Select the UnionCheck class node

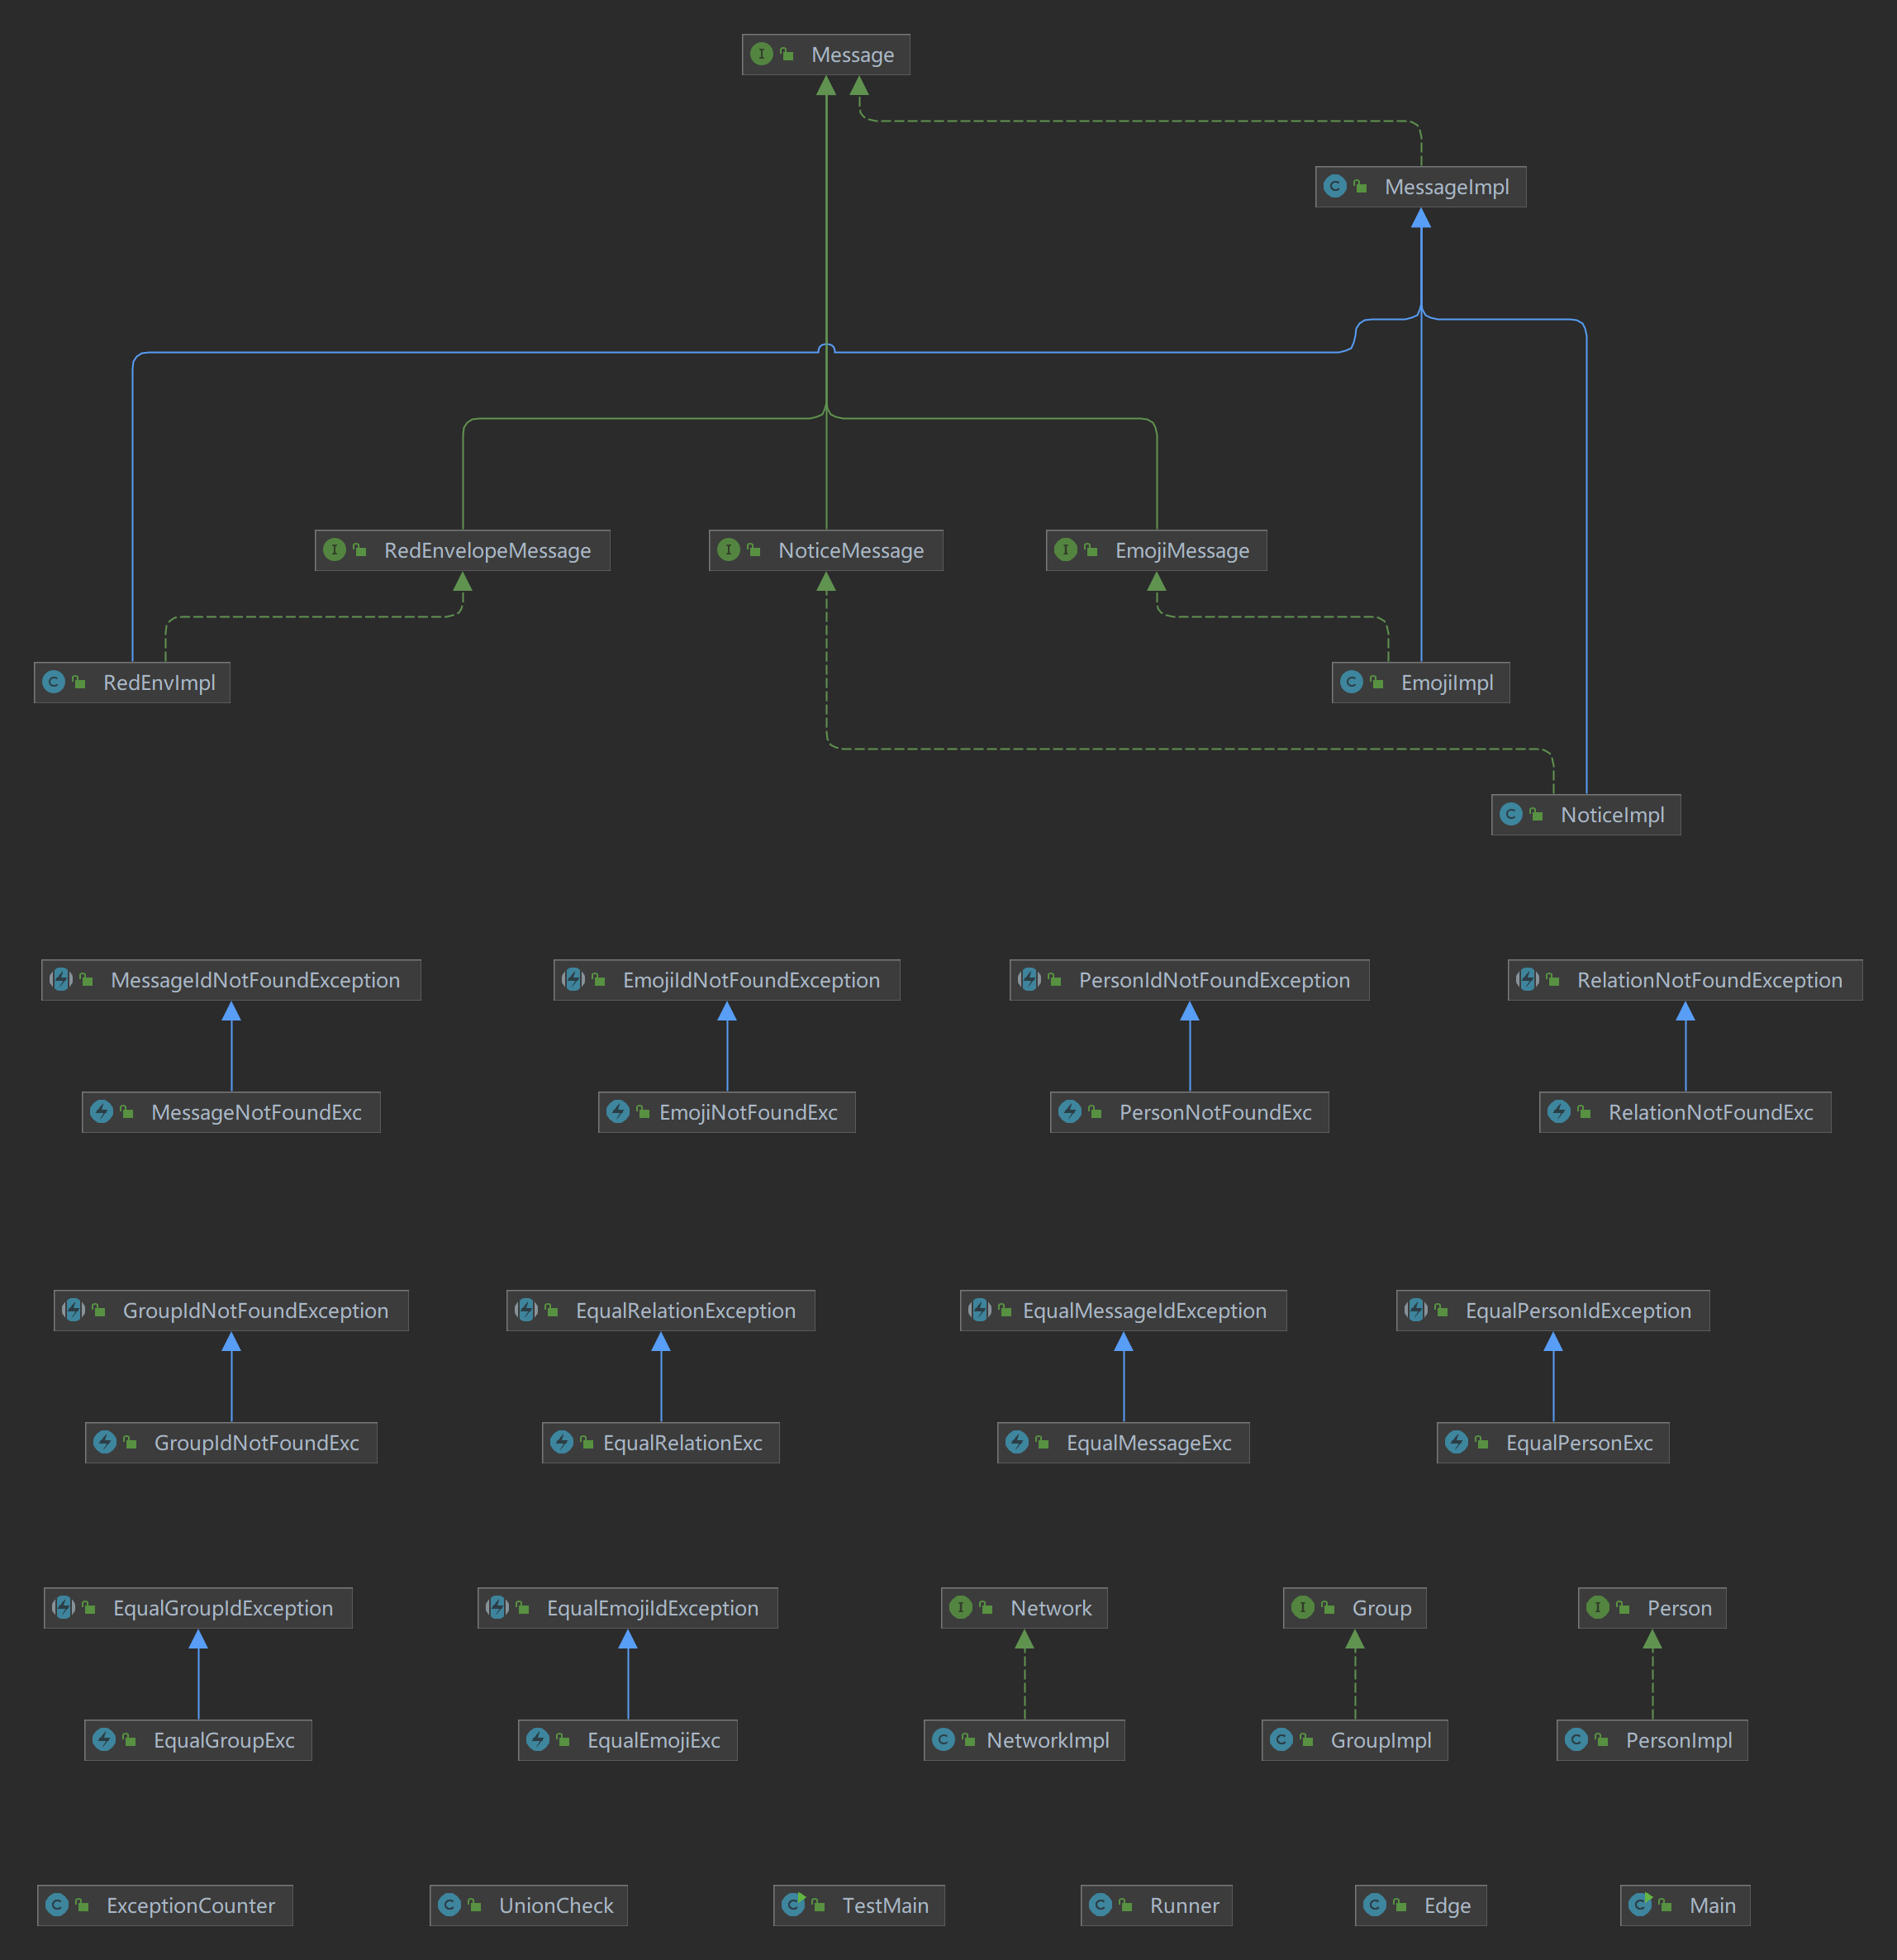pos(529,1905)
